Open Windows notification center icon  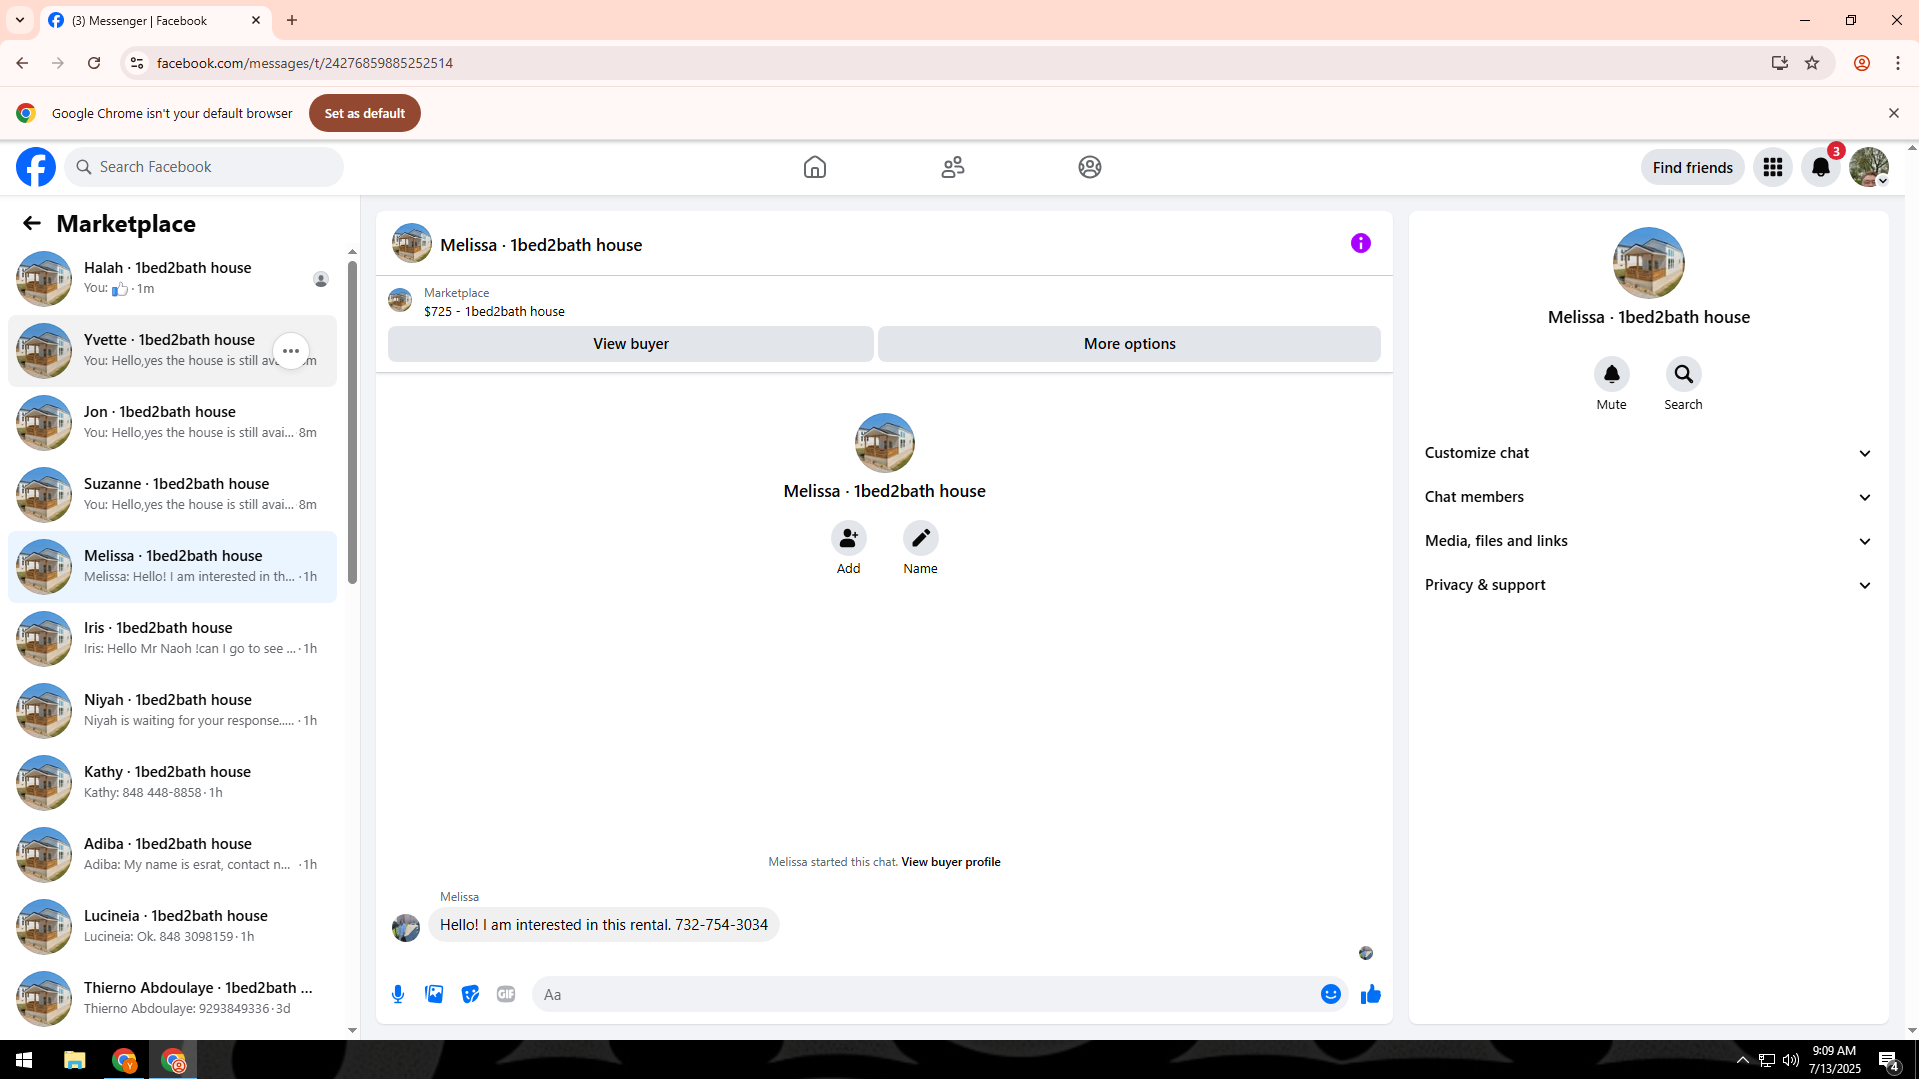(x=1888, y=1060)
